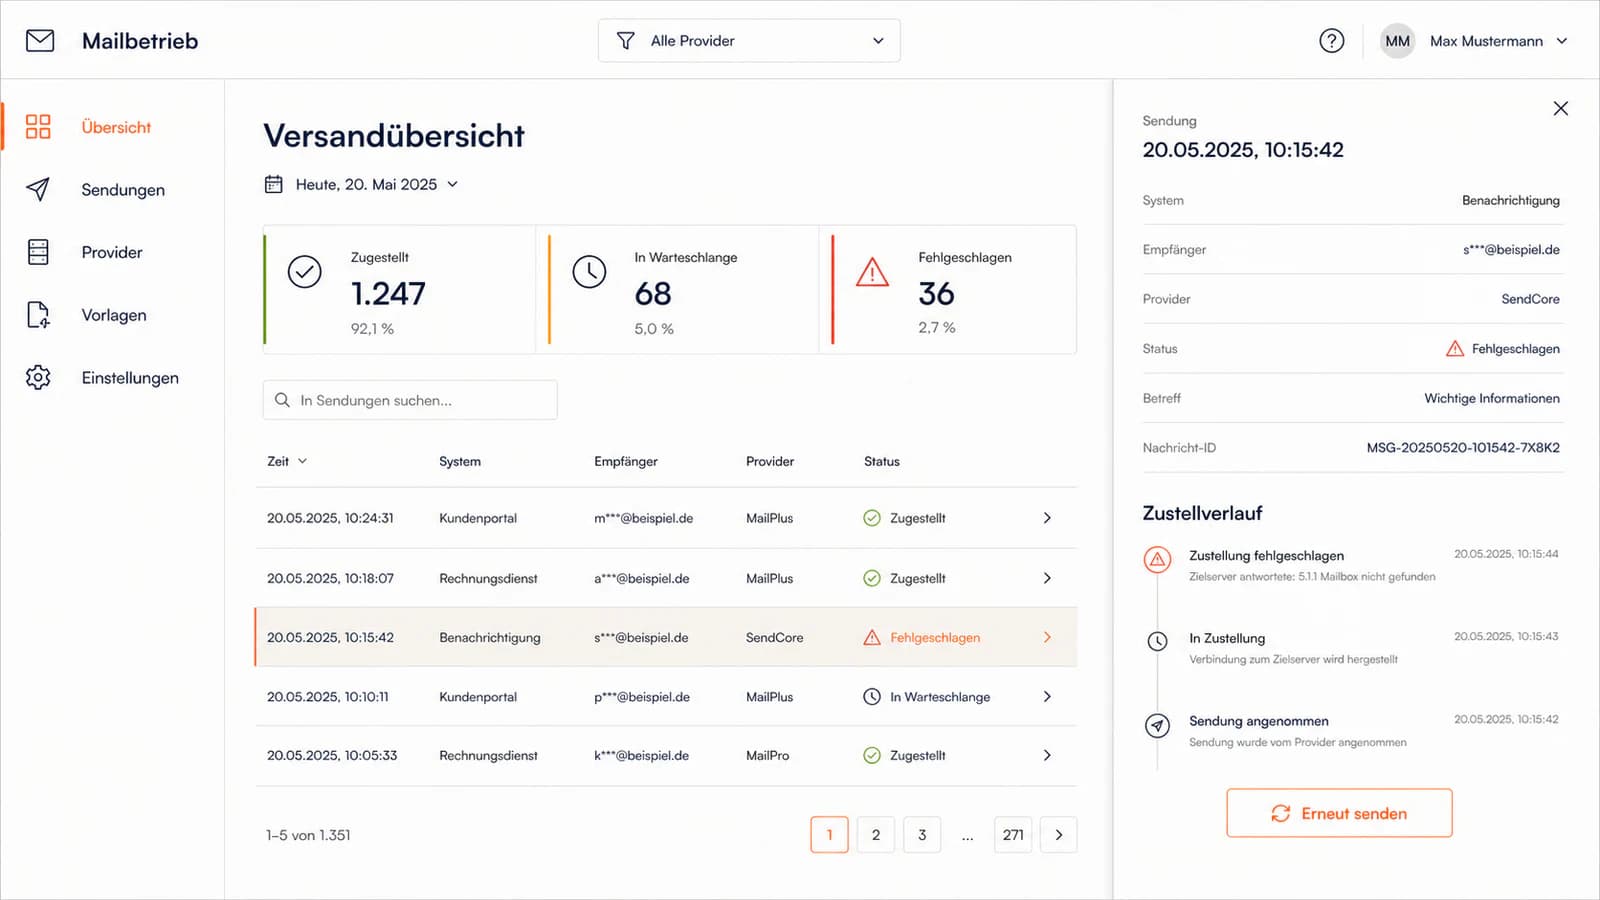Go to page 2 in pagination
The image size is (1600, 900).
876,835
